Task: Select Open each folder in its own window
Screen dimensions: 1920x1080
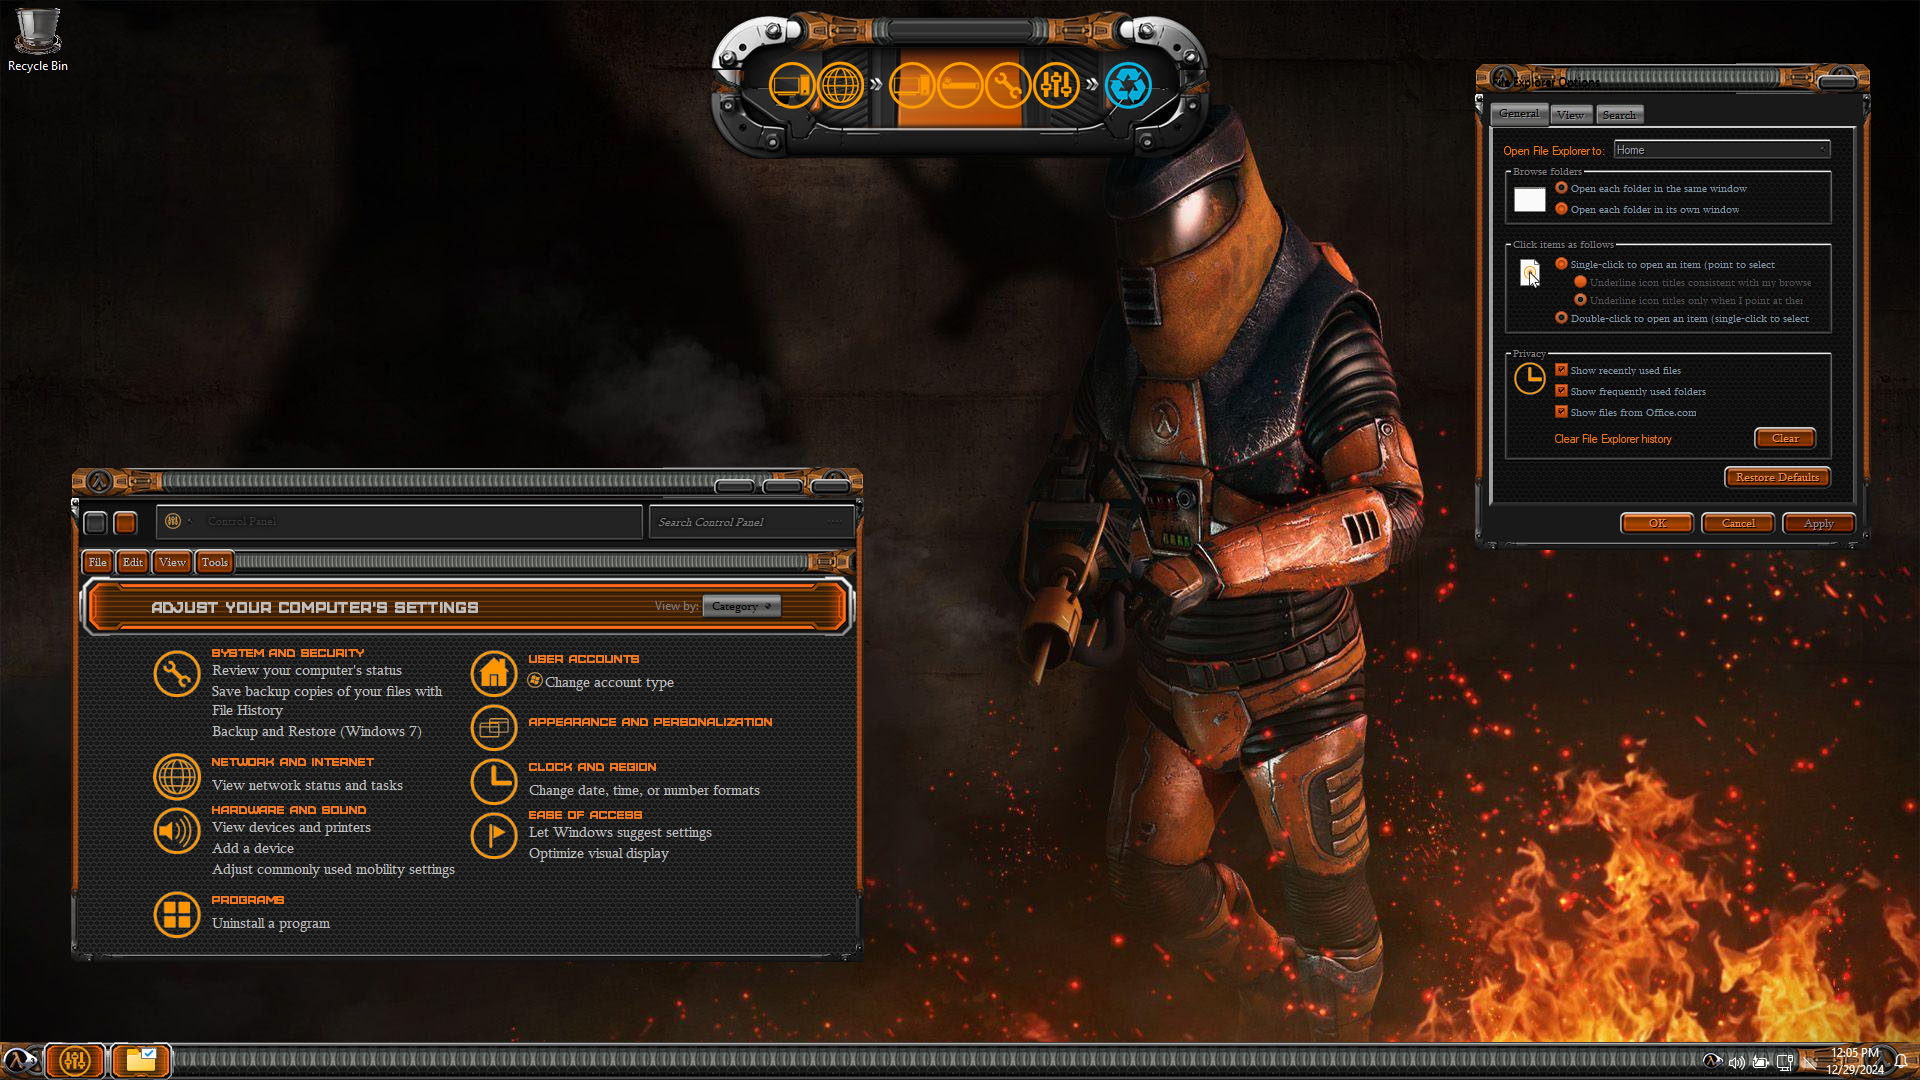Action: click(x=1561, y=209)
